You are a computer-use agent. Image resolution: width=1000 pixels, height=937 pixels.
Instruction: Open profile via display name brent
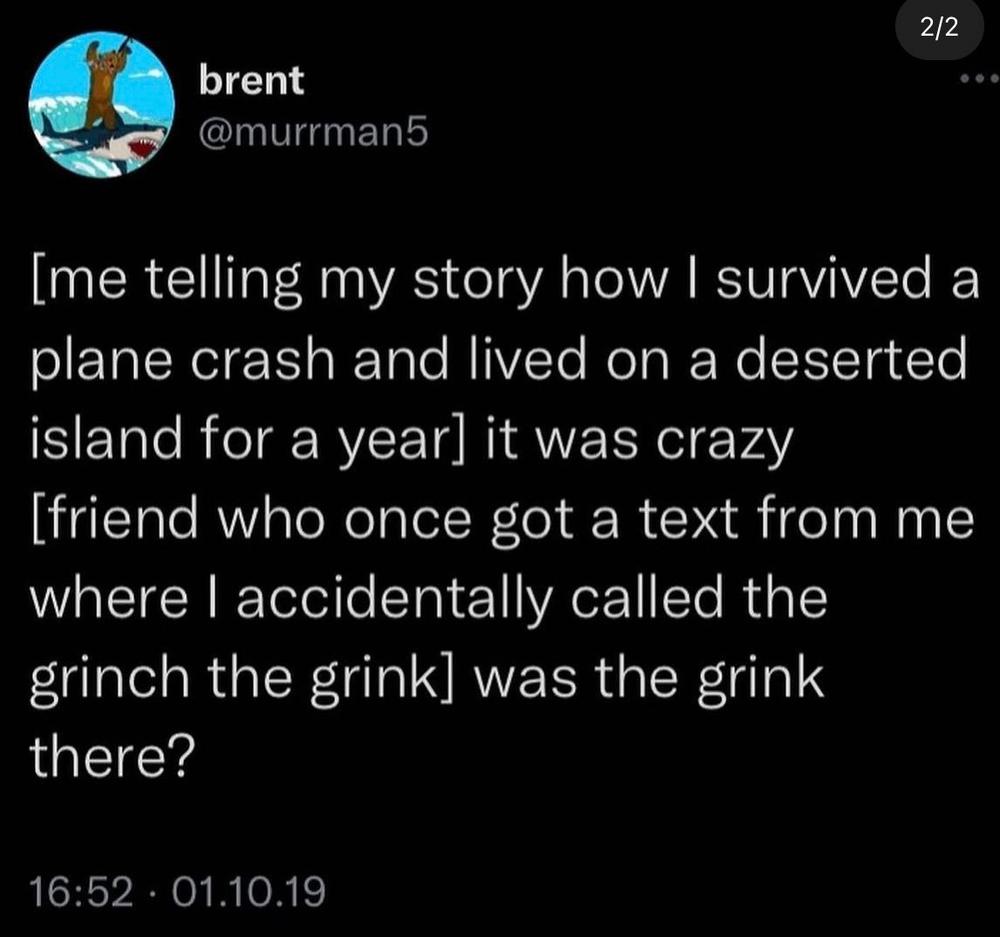[252, 81]
